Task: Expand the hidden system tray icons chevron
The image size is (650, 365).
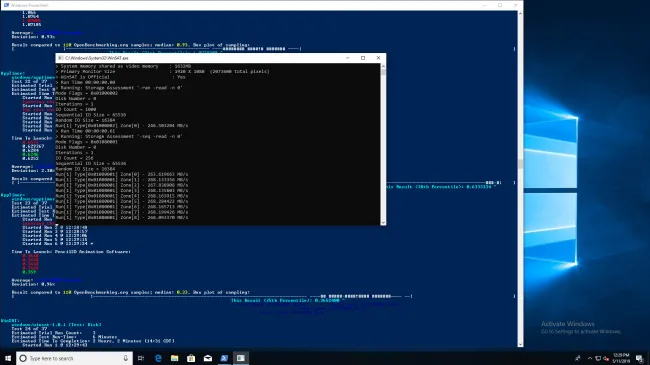Action: pos(589,358)
